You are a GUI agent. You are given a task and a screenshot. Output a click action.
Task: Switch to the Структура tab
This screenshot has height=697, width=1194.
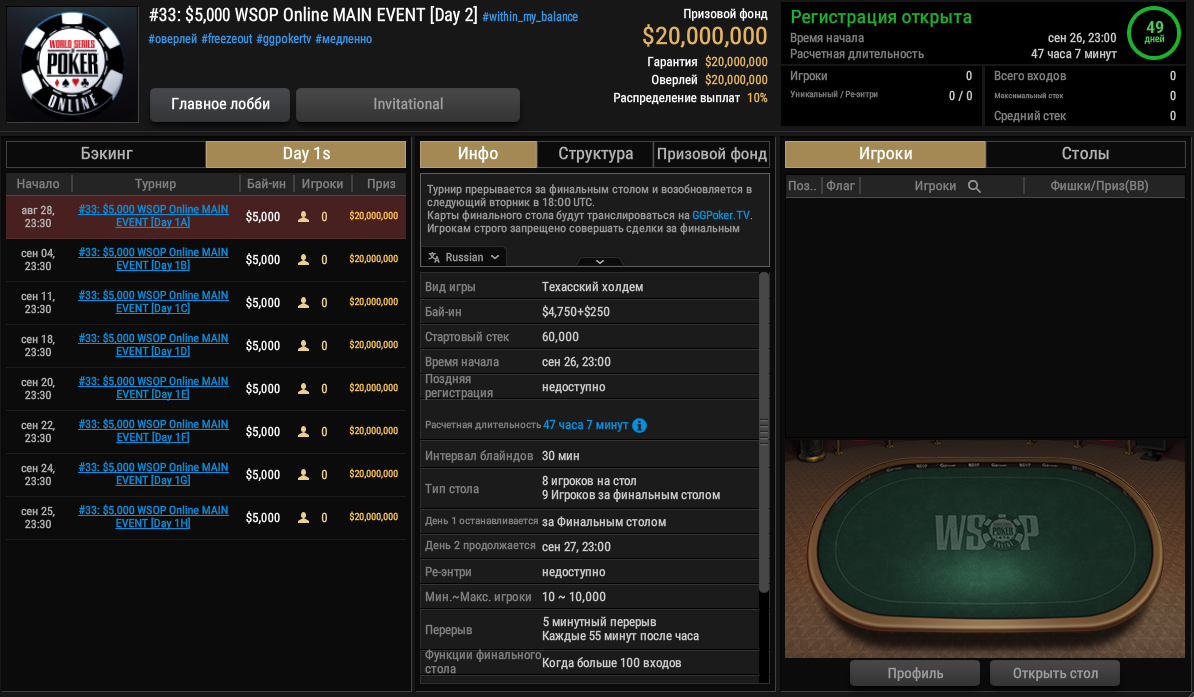[595, 154]
